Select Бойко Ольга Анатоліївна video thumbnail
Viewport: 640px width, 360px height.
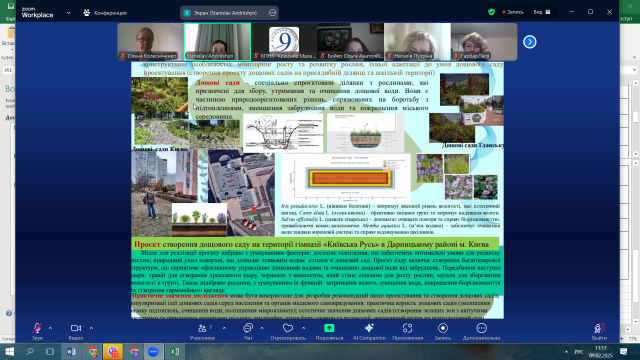(x=351, y=42)
